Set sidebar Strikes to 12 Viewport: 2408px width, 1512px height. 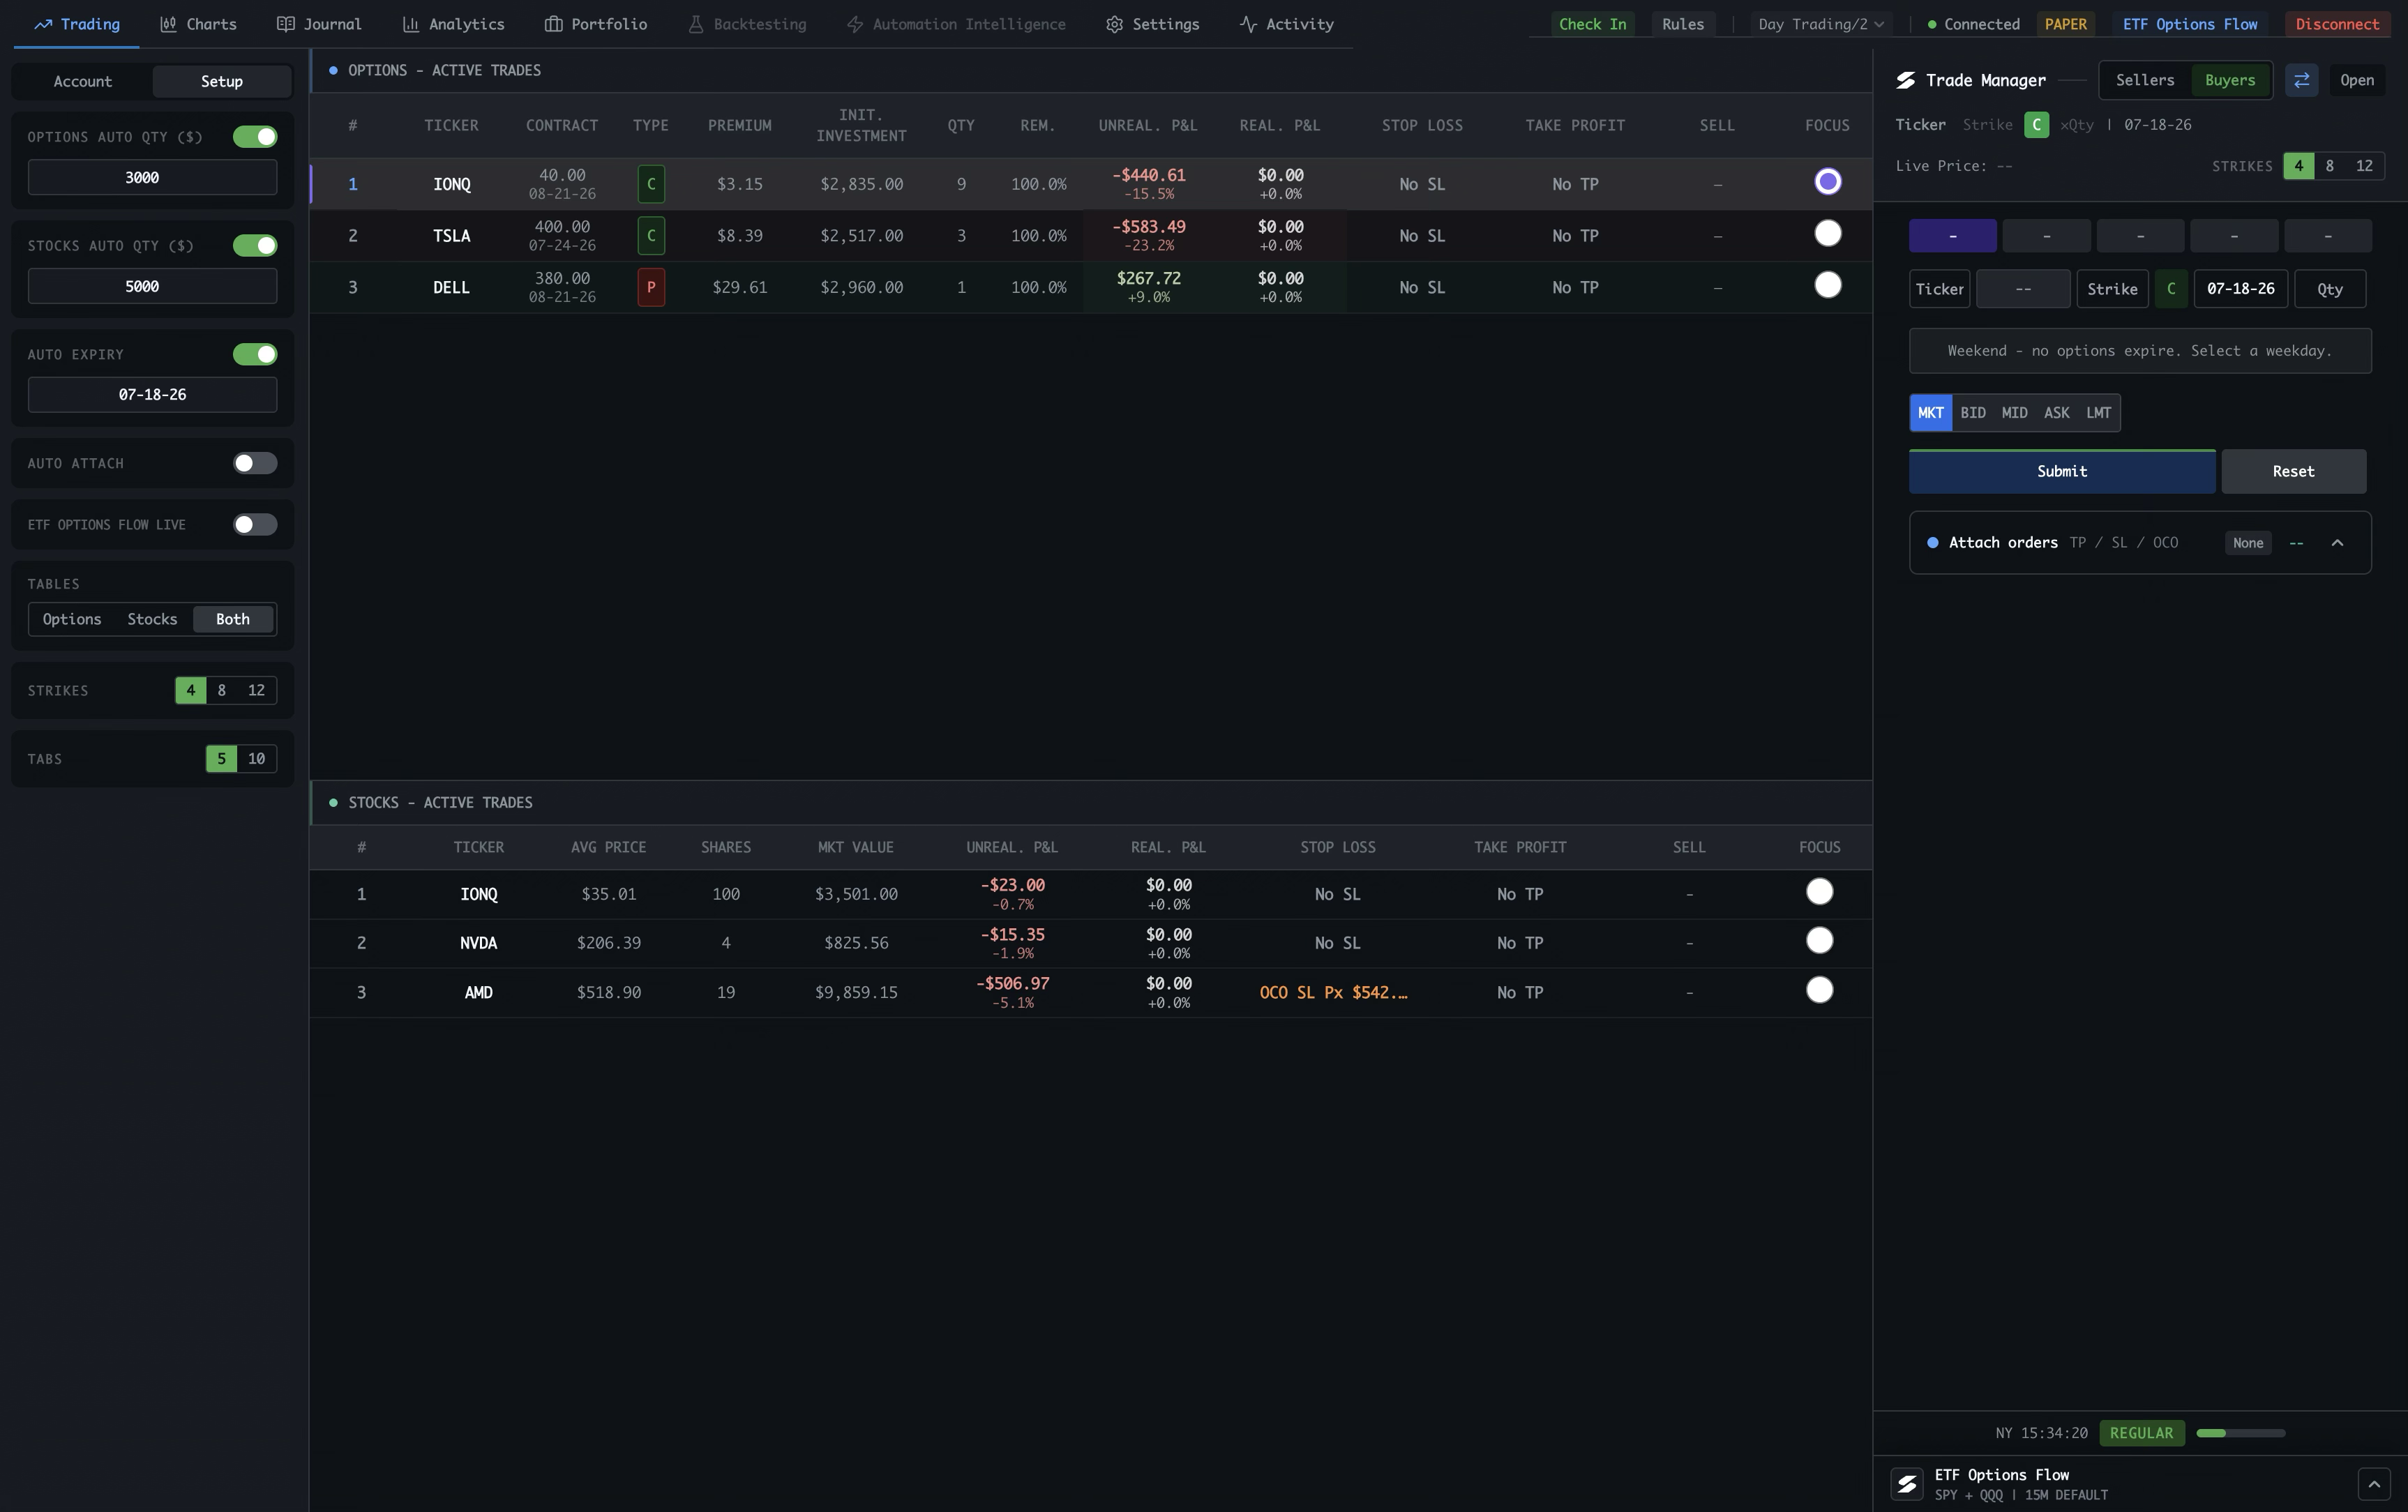256,690
